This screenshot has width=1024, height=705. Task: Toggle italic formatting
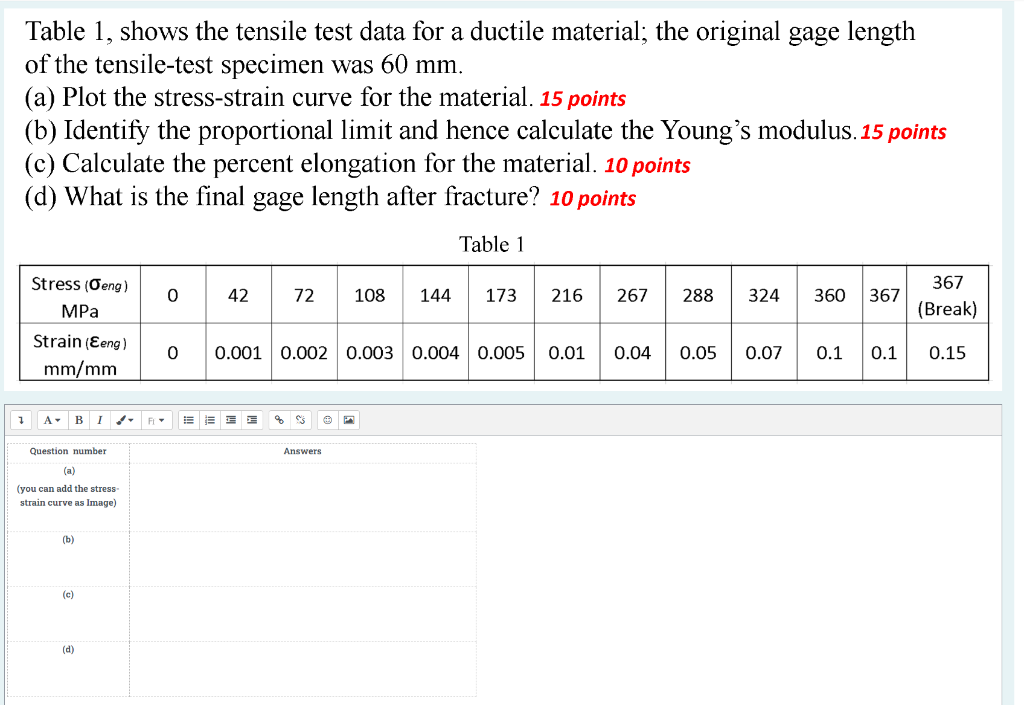point(100,420)
